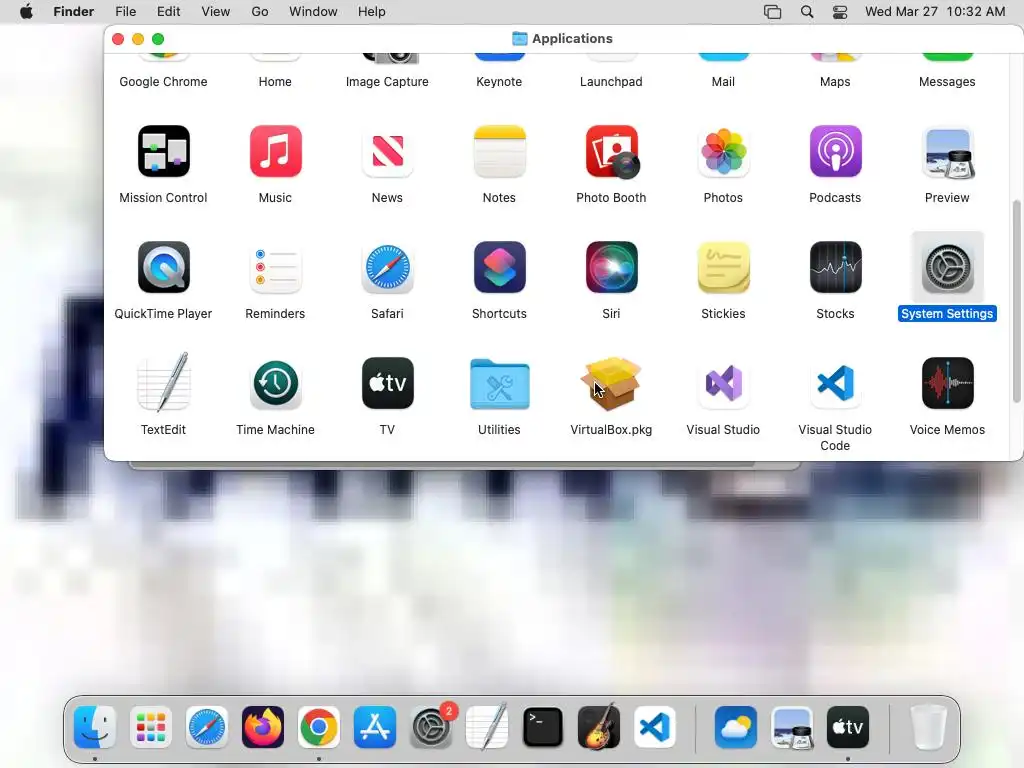Select the Stickies app icon

724,267
